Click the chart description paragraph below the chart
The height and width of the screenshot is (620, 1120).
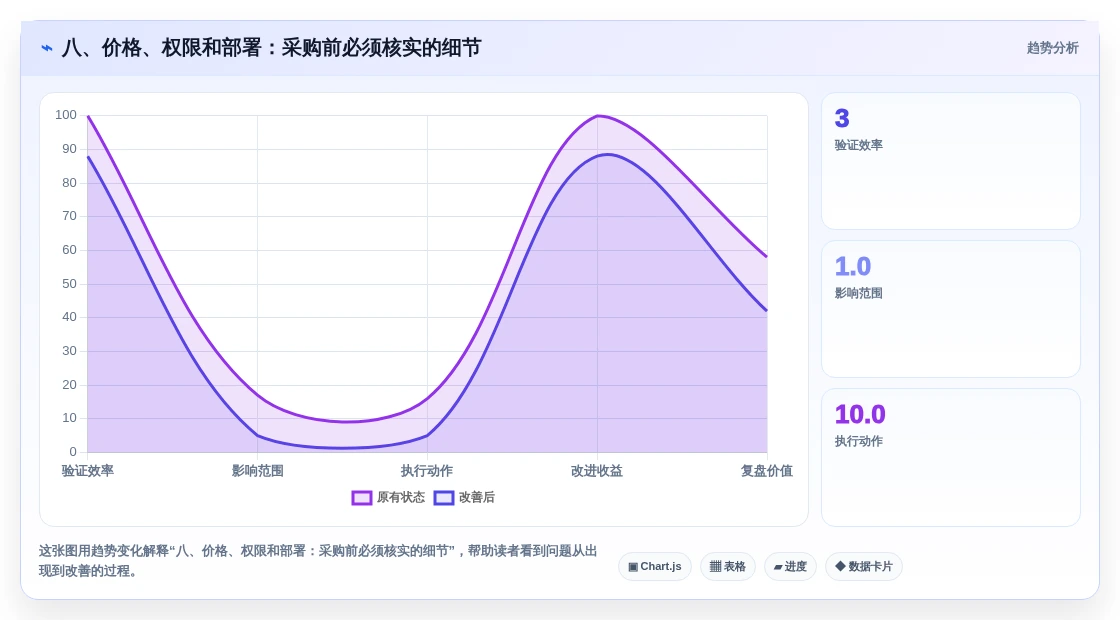318,561
